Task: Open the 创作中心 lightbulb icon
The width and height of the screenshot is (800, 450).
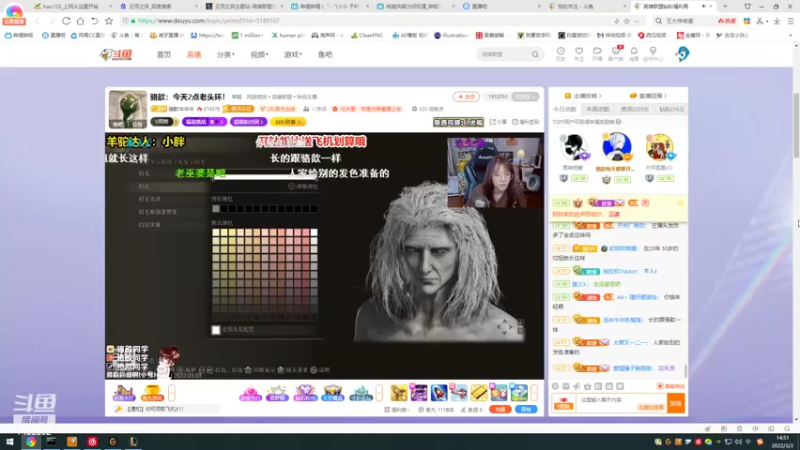Action: (x=653, y=54)
